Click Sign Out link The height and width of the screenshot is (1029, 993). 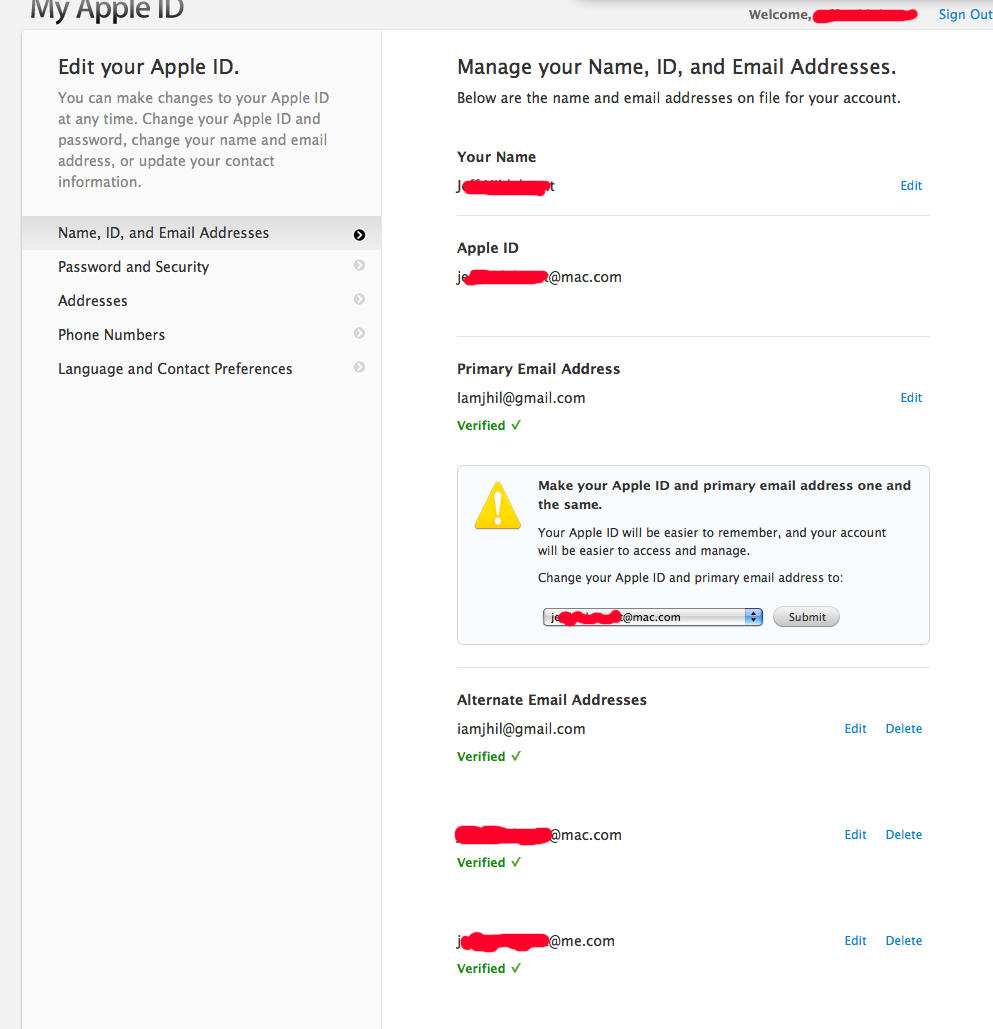pyautogui.click(x=965, y=14)
